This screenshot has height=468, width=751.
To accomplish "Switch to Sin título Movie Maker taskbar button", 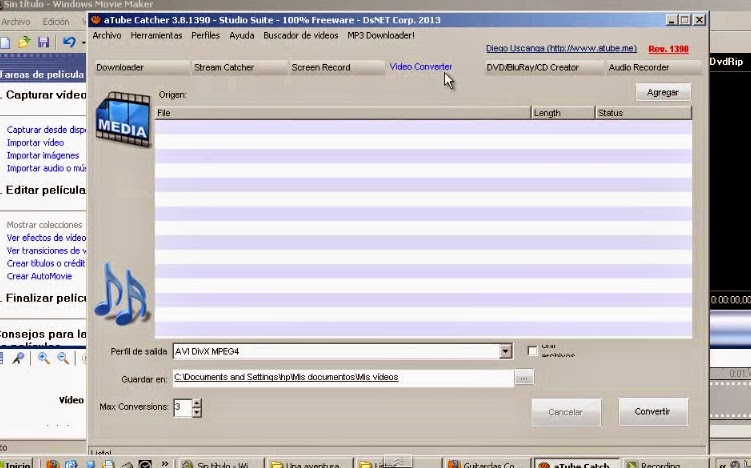I will (219, 464).
